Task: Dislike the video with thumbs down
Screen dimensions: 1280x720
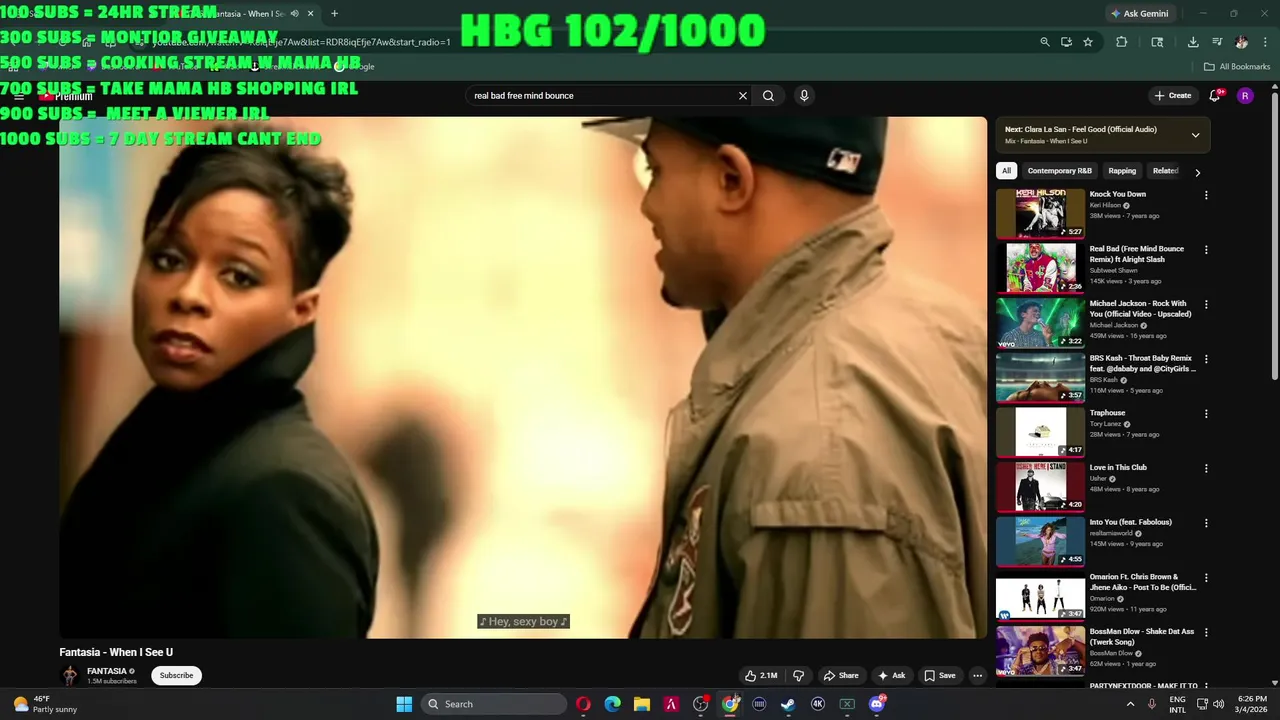Action: [798, 676]
